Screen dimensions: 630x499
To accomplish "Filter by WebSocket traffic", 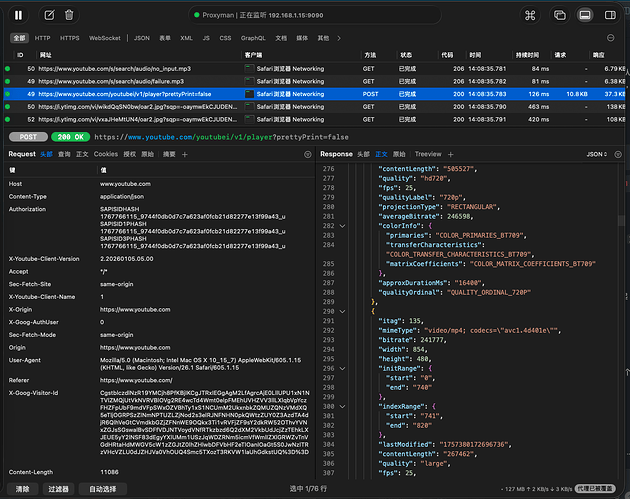I will (x=104, y=38).
